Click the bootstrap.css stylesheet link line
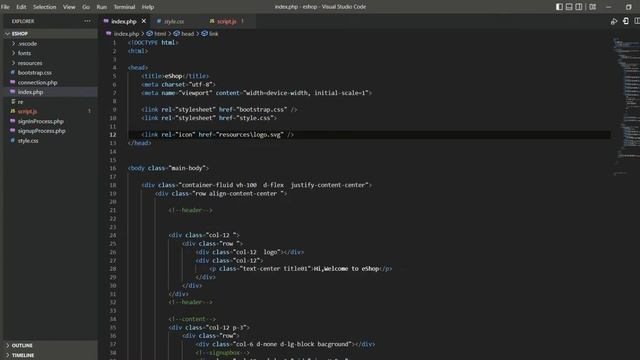The height and width of the screenshot is (360, 640). [219, 109]
